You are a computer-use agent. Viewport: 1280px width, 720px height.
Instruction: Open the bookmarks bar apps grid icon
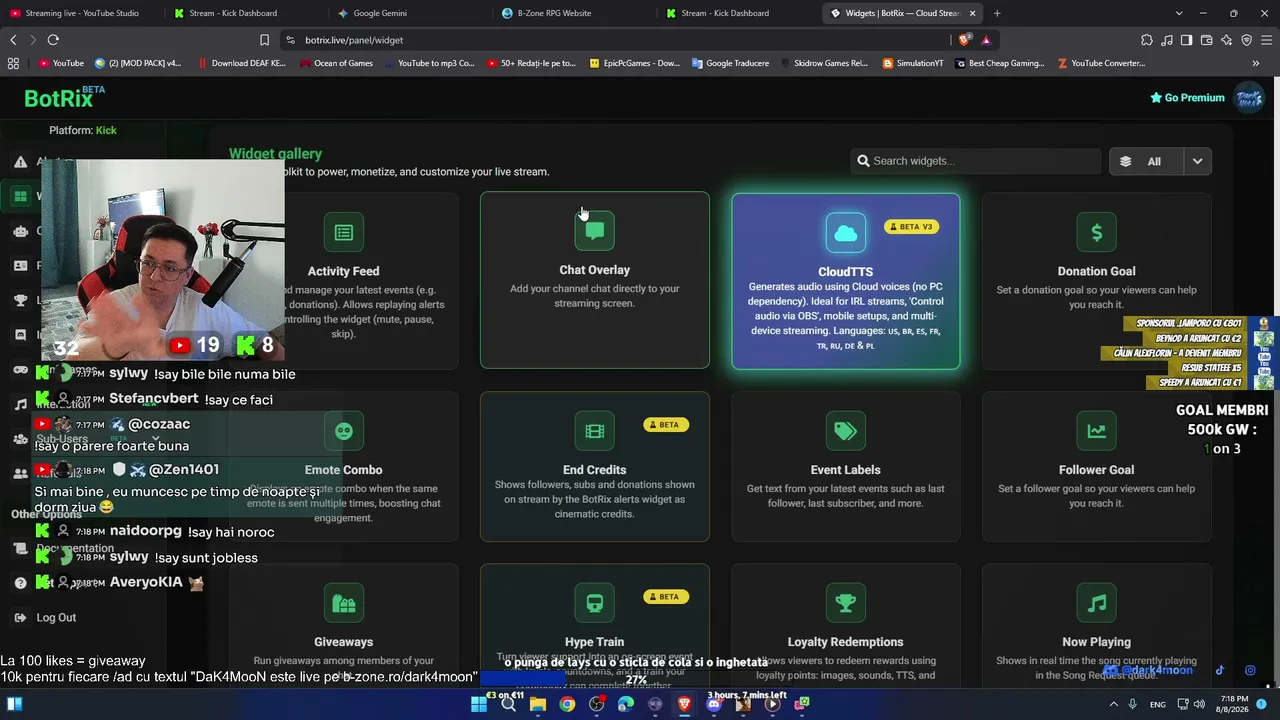[x=13, y=63]
